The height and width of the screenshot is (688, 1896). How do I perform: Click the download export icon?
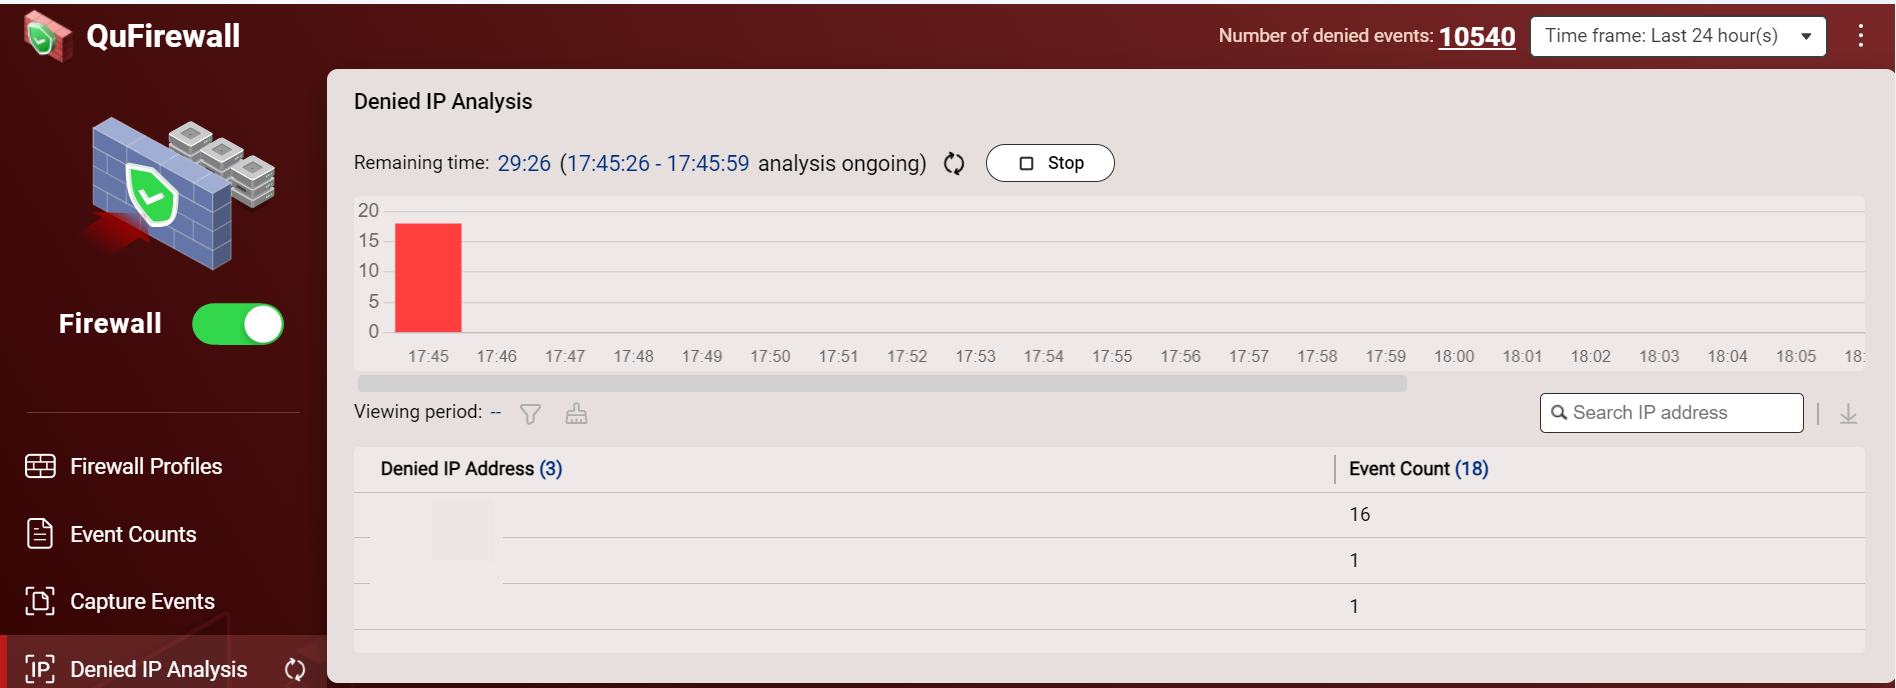(1848, 414)
